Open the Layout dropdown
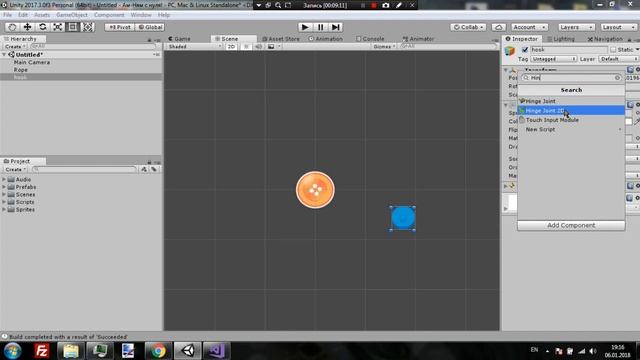640x360 pixels. [618, 27]
